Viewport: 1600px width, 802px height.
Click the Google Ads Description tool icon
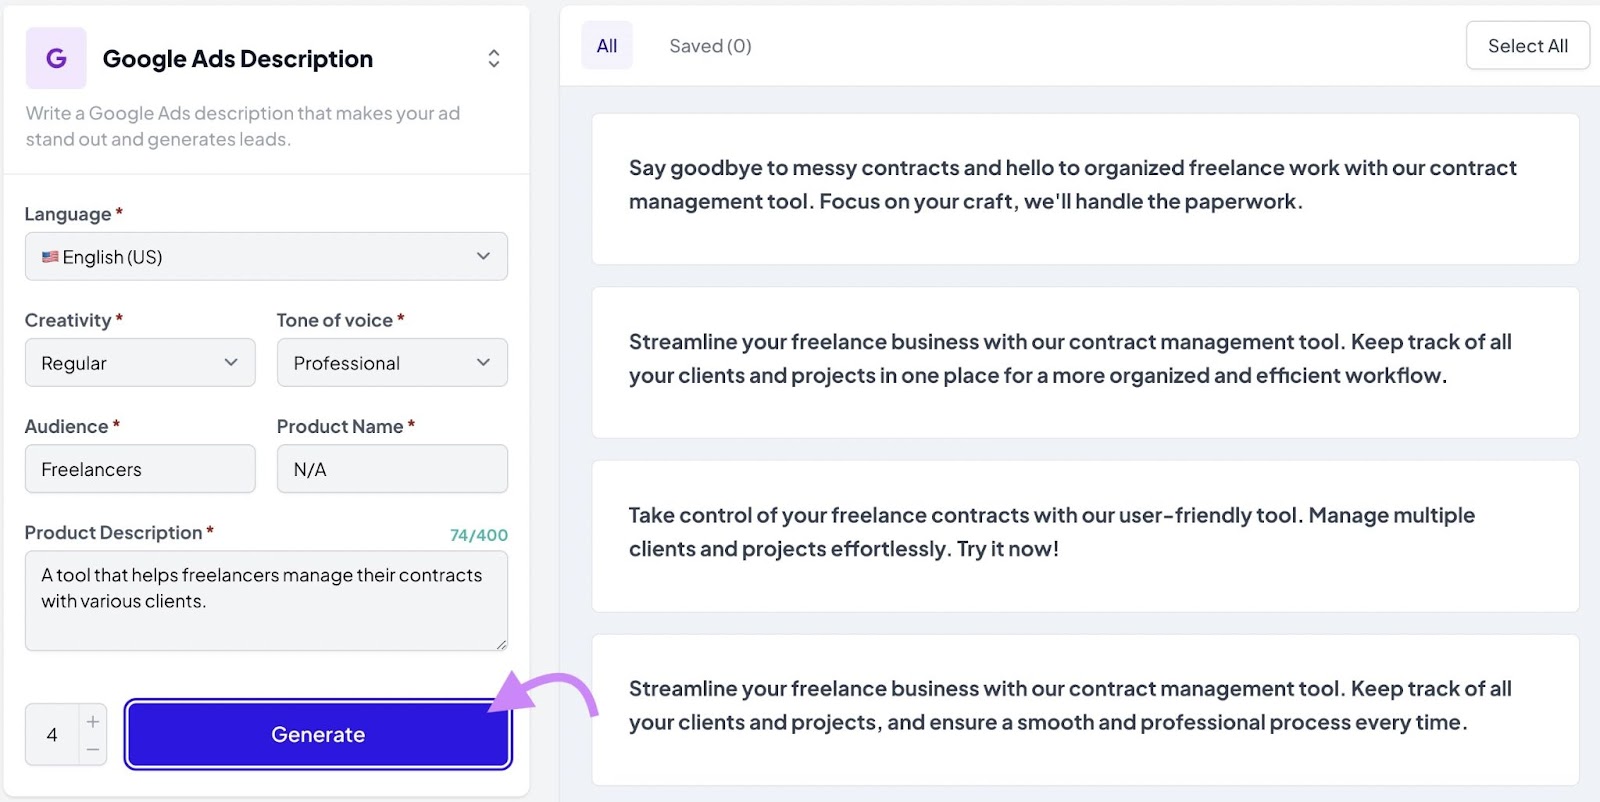(55, 58)
